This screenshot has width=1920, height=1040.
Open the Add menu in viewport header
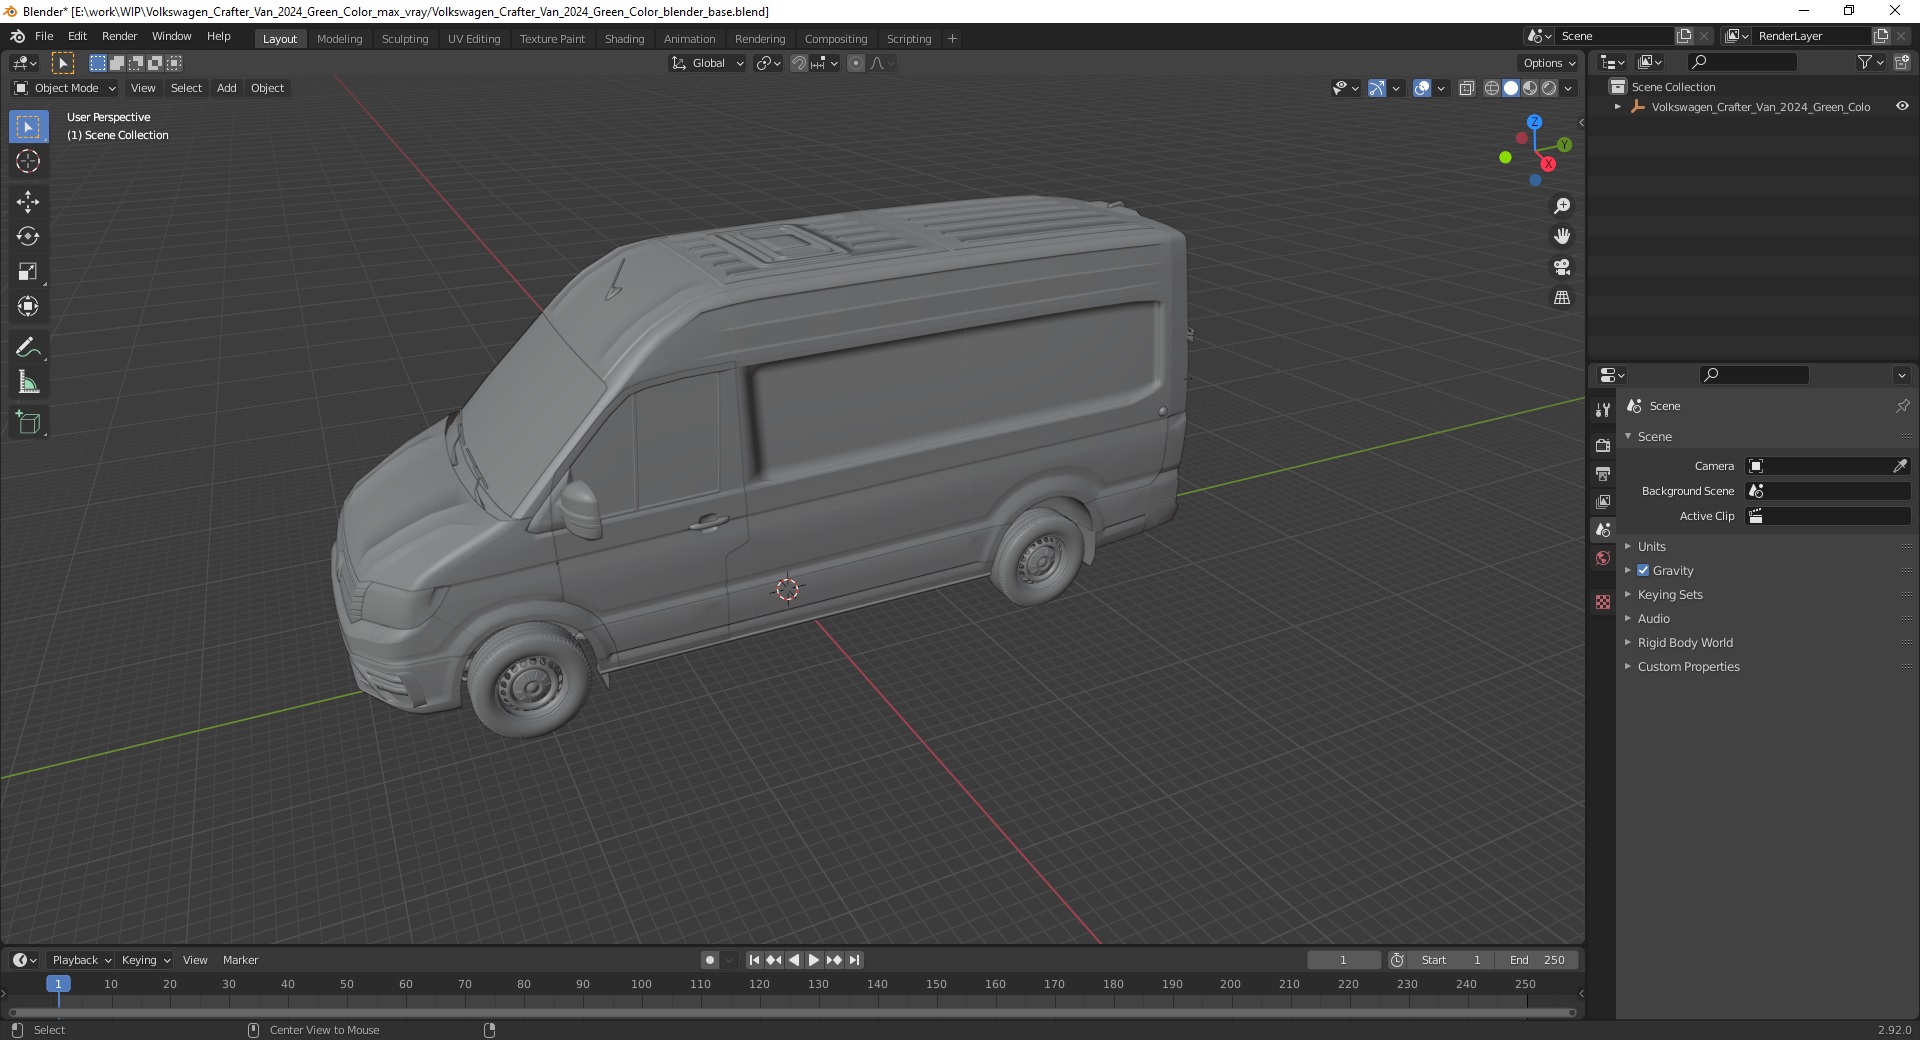coord(227,88)
